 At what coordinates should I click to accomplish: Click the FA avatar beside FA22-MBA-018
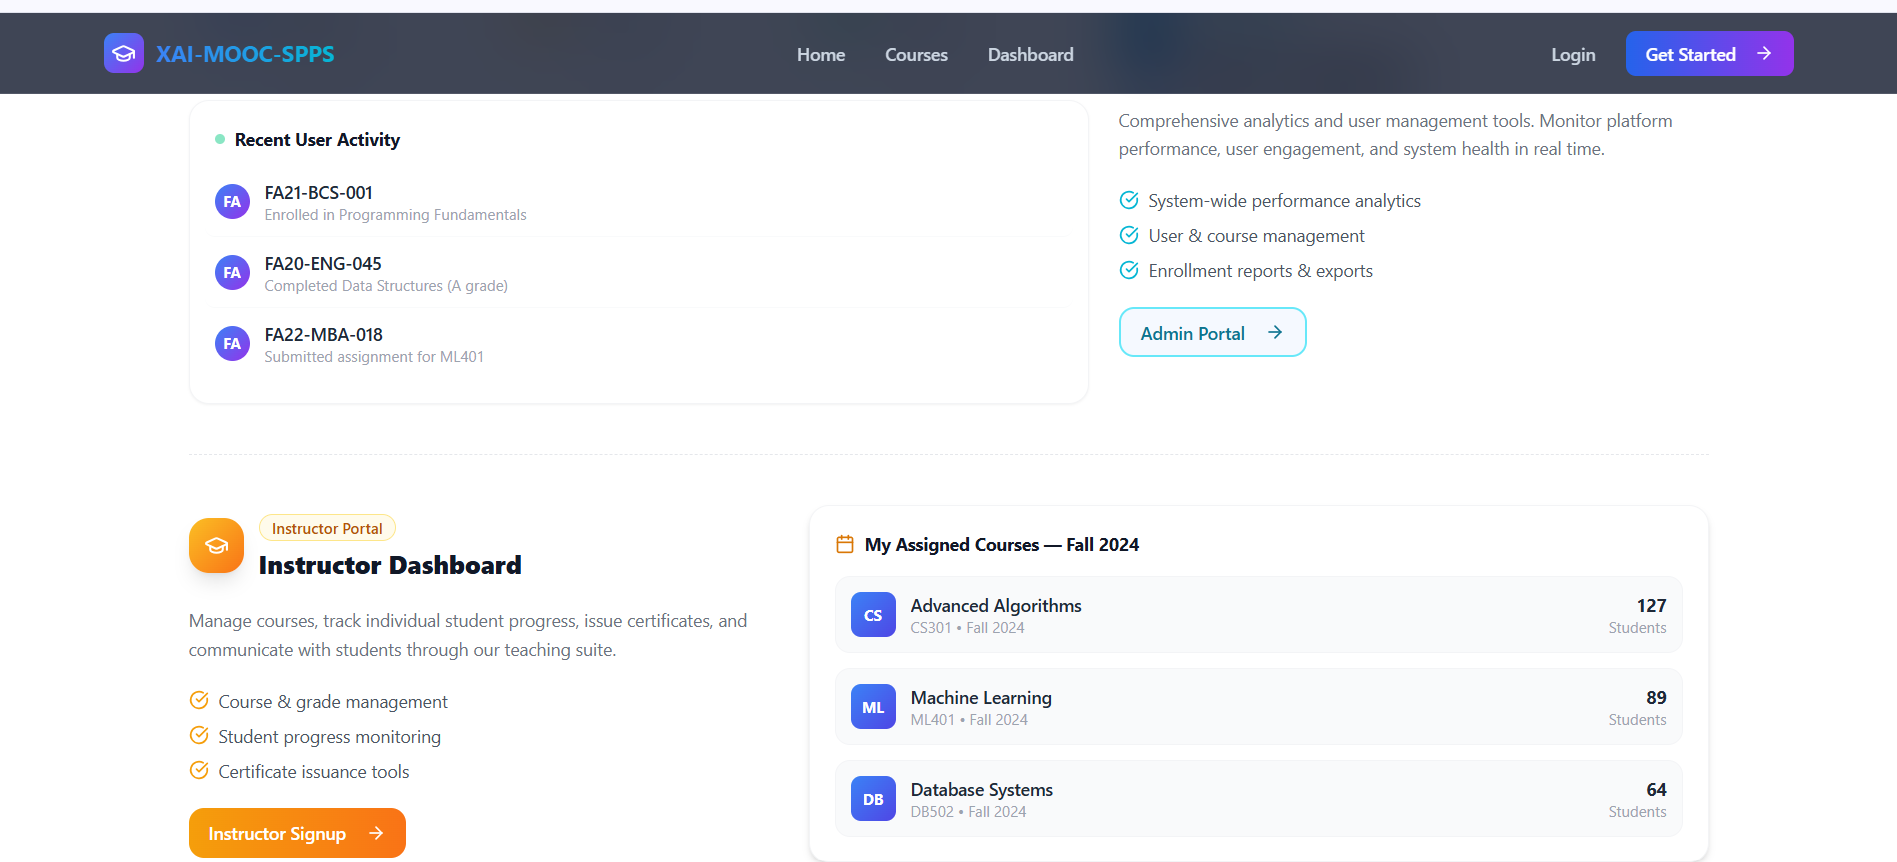(x=232, y=344)
